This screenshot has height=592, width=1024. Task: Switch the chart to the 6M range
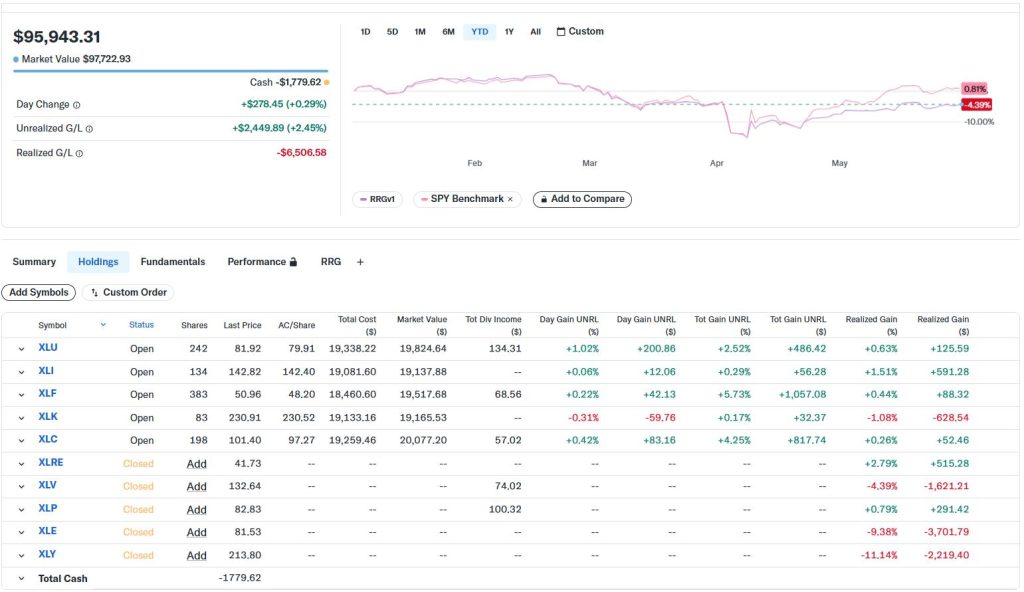448,31
